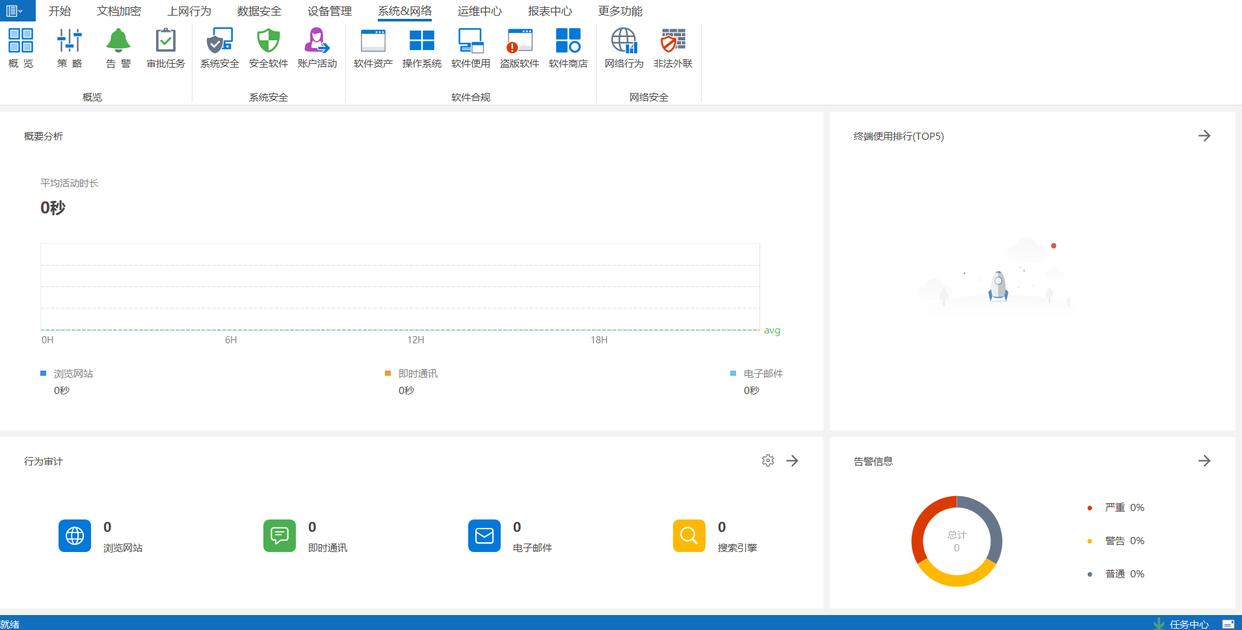Switch to the 运维中心 tab

pos(480,11)
